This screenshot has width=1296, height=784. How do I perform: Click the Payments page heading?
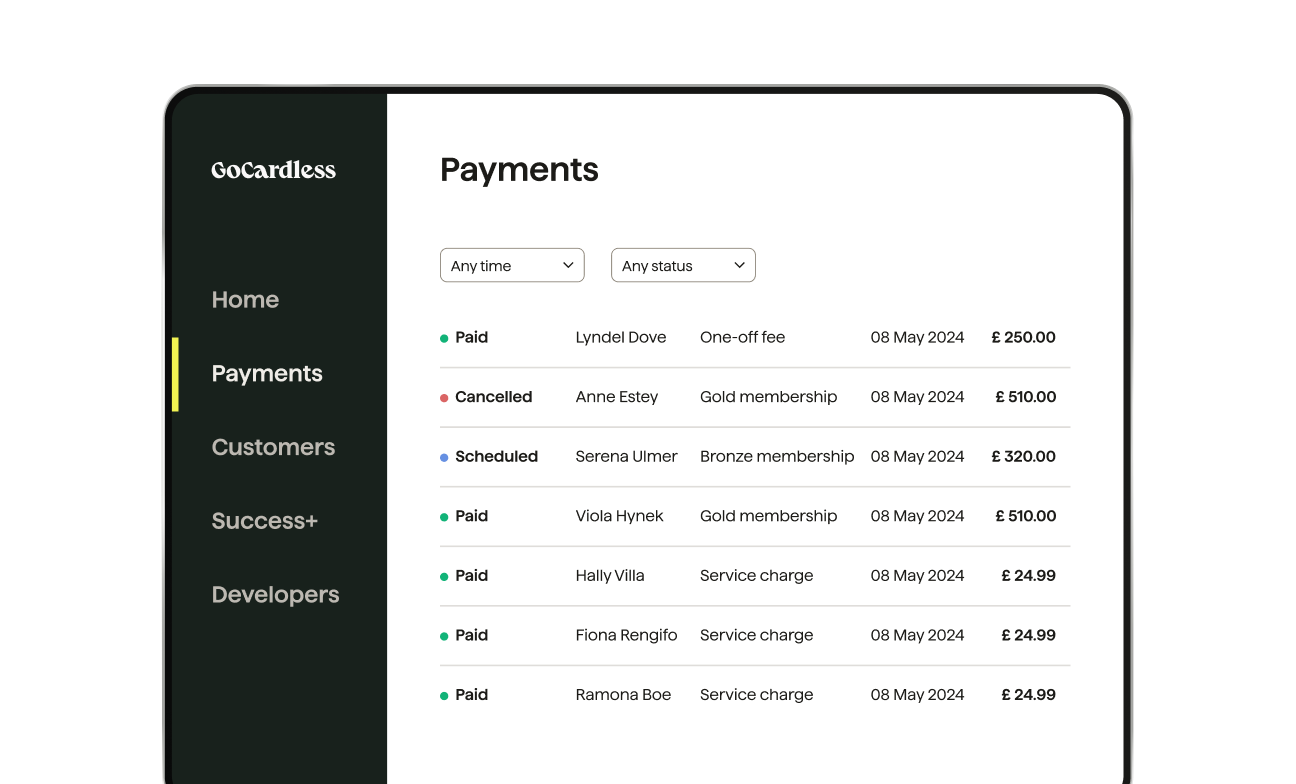coord(519,170)
